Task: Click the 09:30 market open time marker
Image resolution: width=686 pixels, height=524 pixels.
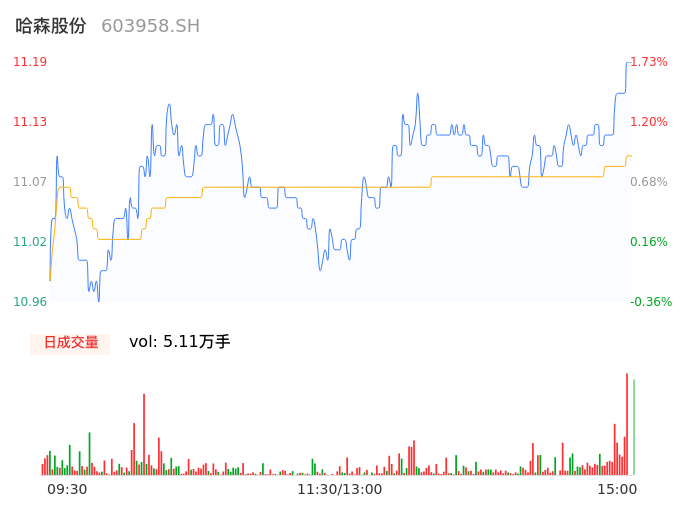Action: tap(67, 490)
